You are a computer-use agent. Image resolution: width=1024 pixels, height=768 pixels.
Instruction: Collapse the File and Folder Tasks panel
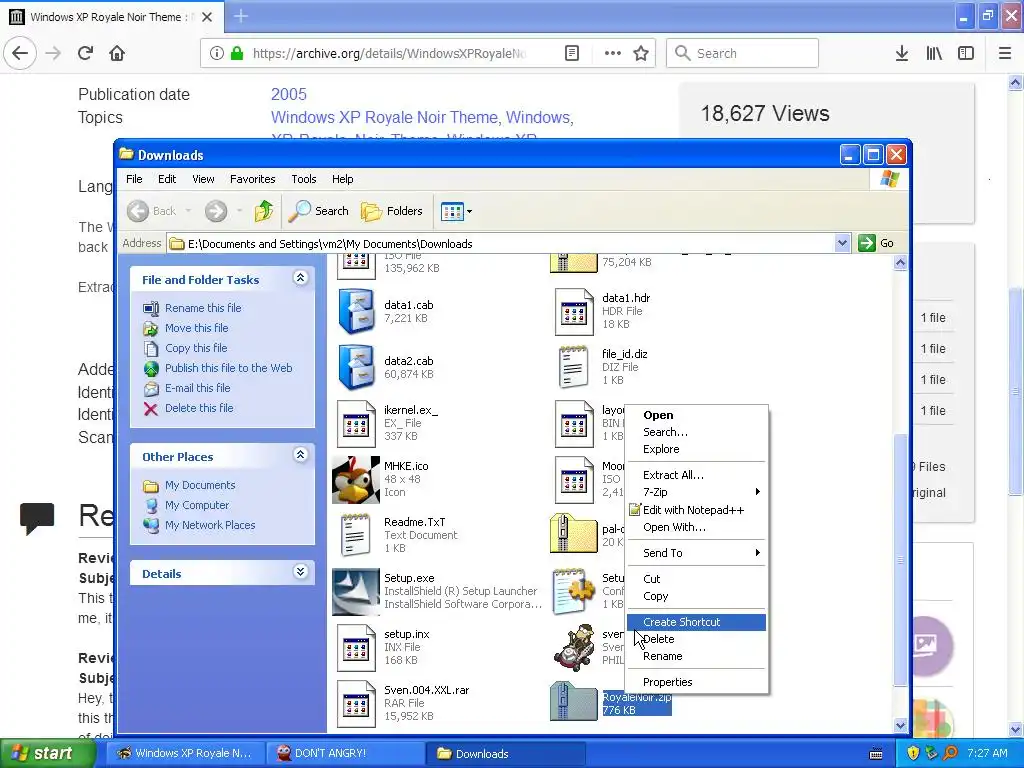point(300,278)
